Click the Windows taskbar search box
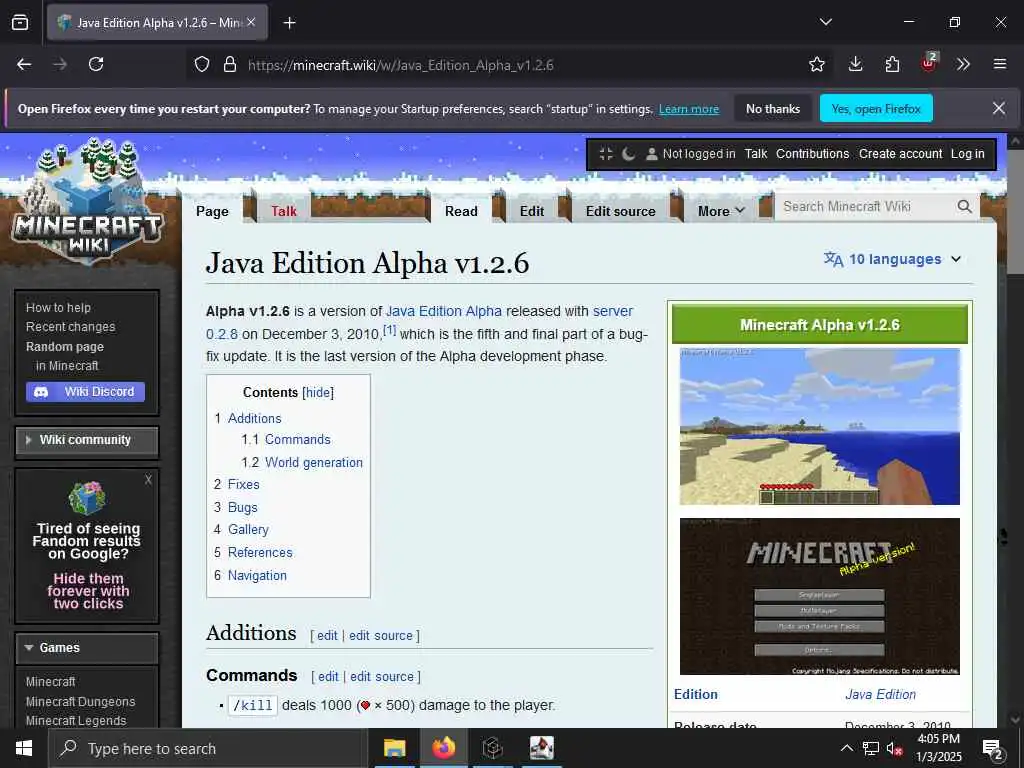The height and width of the screenshot is (768, 1024). (x=208, y=748)
